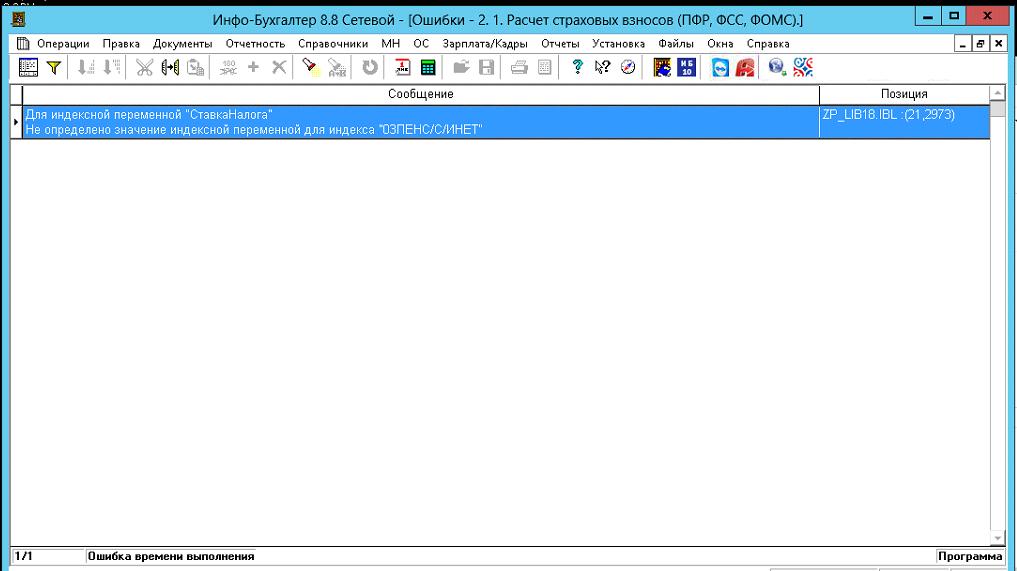1017x571 pixels.
Task: Click the sort ascending arrow icon
Action: point(86,67)
